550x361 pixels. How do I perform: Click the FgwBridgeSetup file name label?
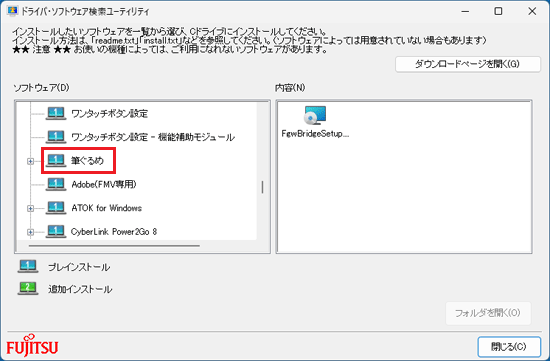point(315,134)
